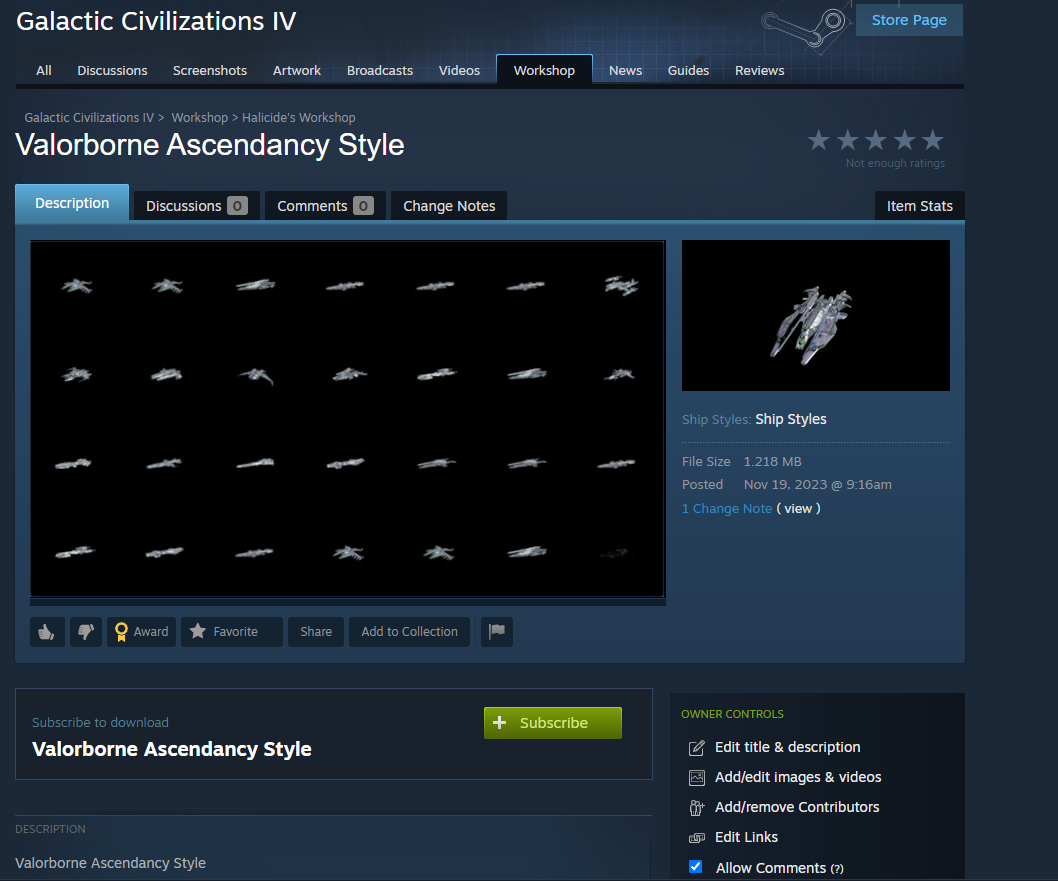Click Halicide's Workshop breadcrumb link
The width and height of the screenshot is (1058, 881).
[x=299, y=117]
